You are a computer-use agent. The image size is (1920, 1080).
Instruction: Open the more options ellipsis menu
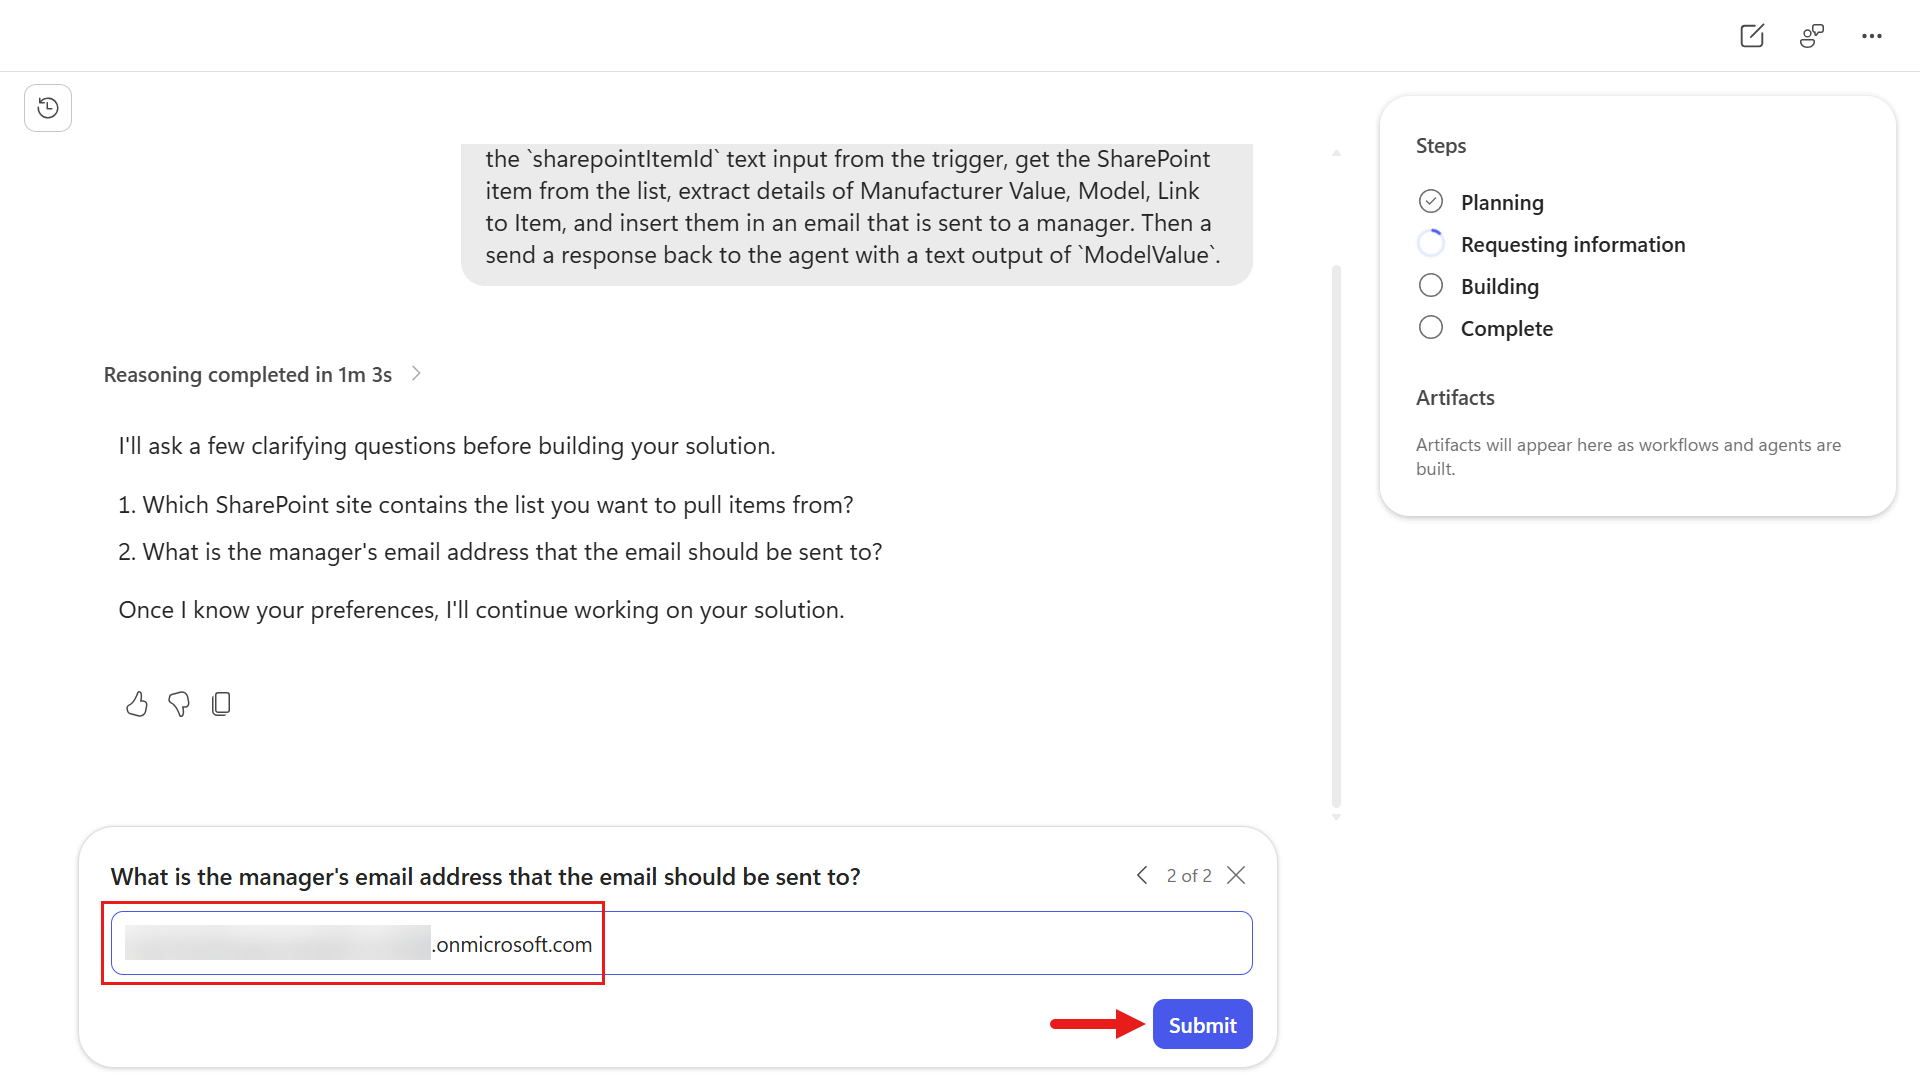[x=1872, y=36]
